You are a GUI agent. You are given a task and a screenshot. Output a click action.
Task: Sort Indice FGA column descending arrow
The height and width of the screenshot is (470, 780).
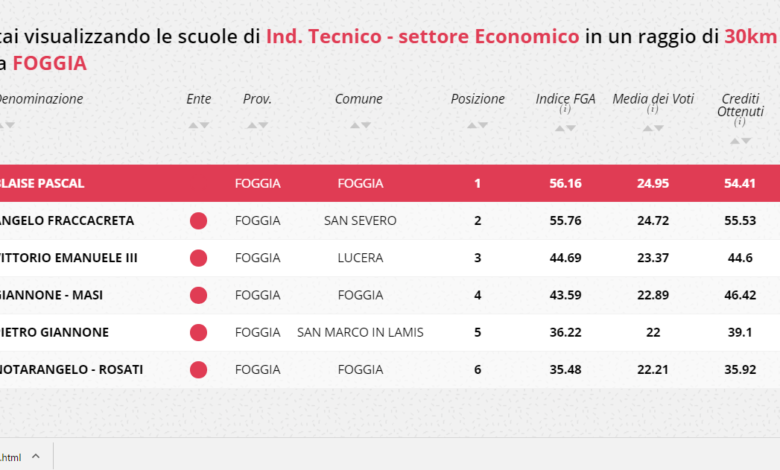[571, 128]
